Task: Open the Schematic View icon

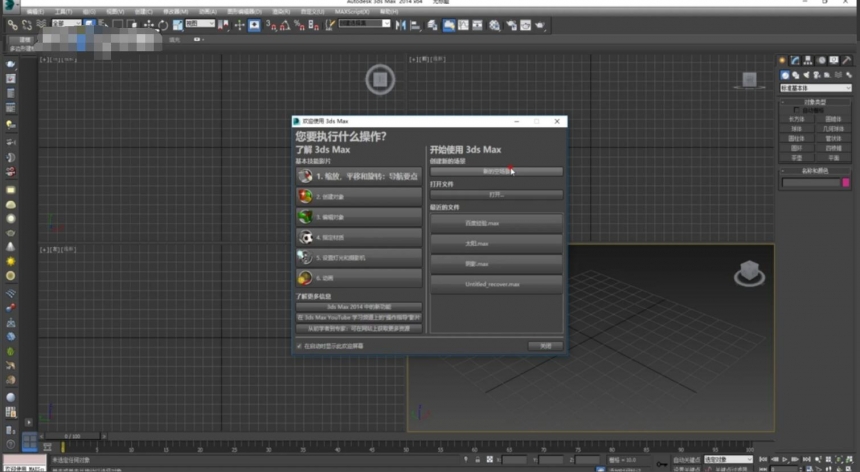Action: pos(478,25)
